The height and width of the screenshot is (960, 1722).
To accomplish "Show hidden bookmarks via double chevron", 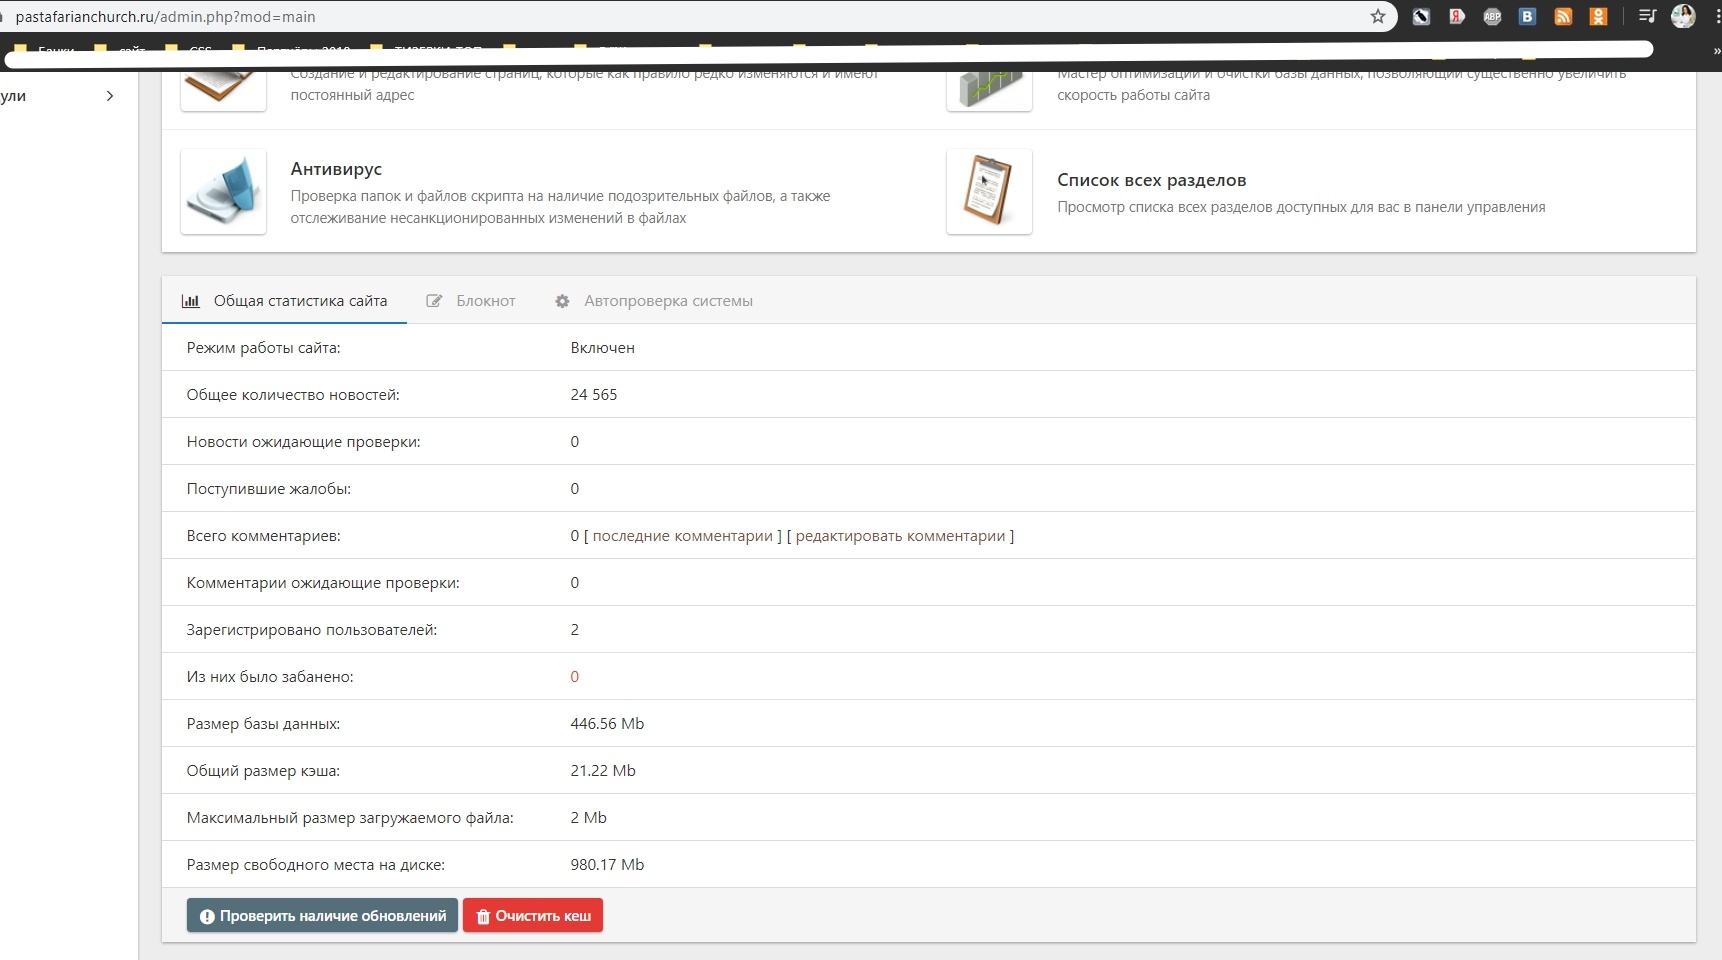I will (x=1716, y=50).
